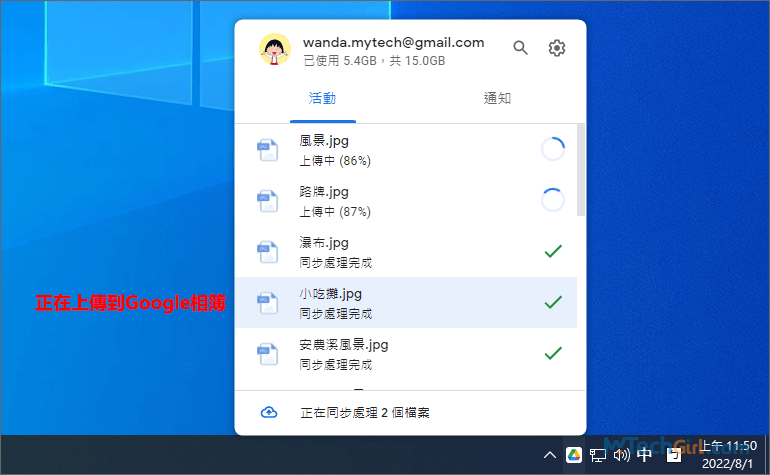Screen dimensions: 770x475
Task: Open the volume speaker tray icon
Action: click(x=621, y=455)
